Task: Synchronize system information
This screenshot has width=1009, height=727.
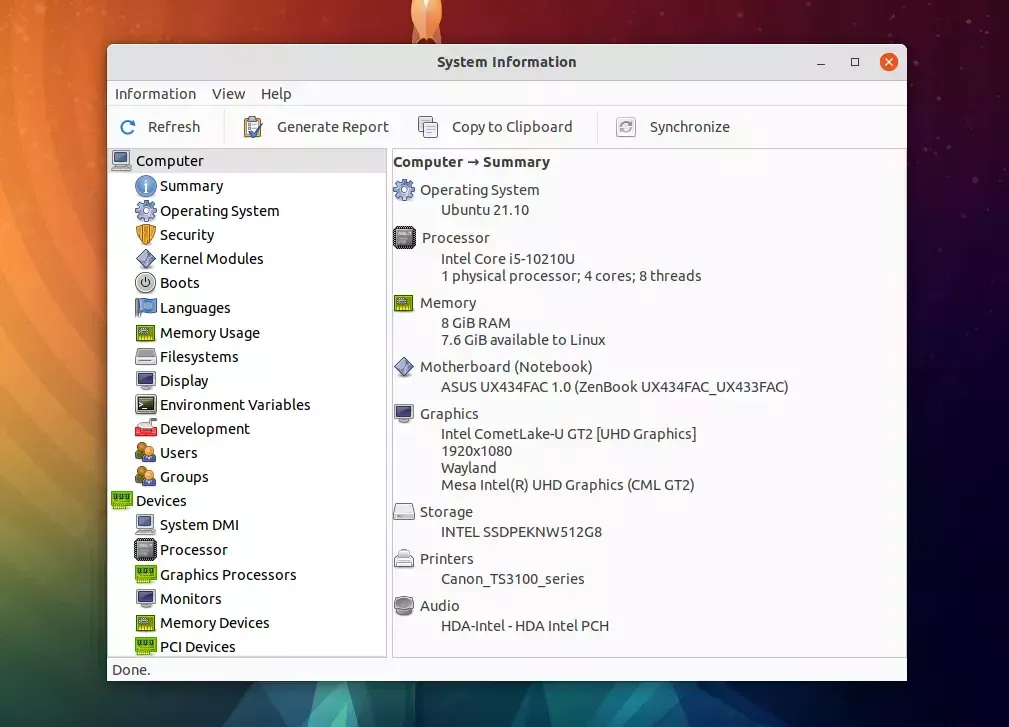Action: click(x=626, y=126)
